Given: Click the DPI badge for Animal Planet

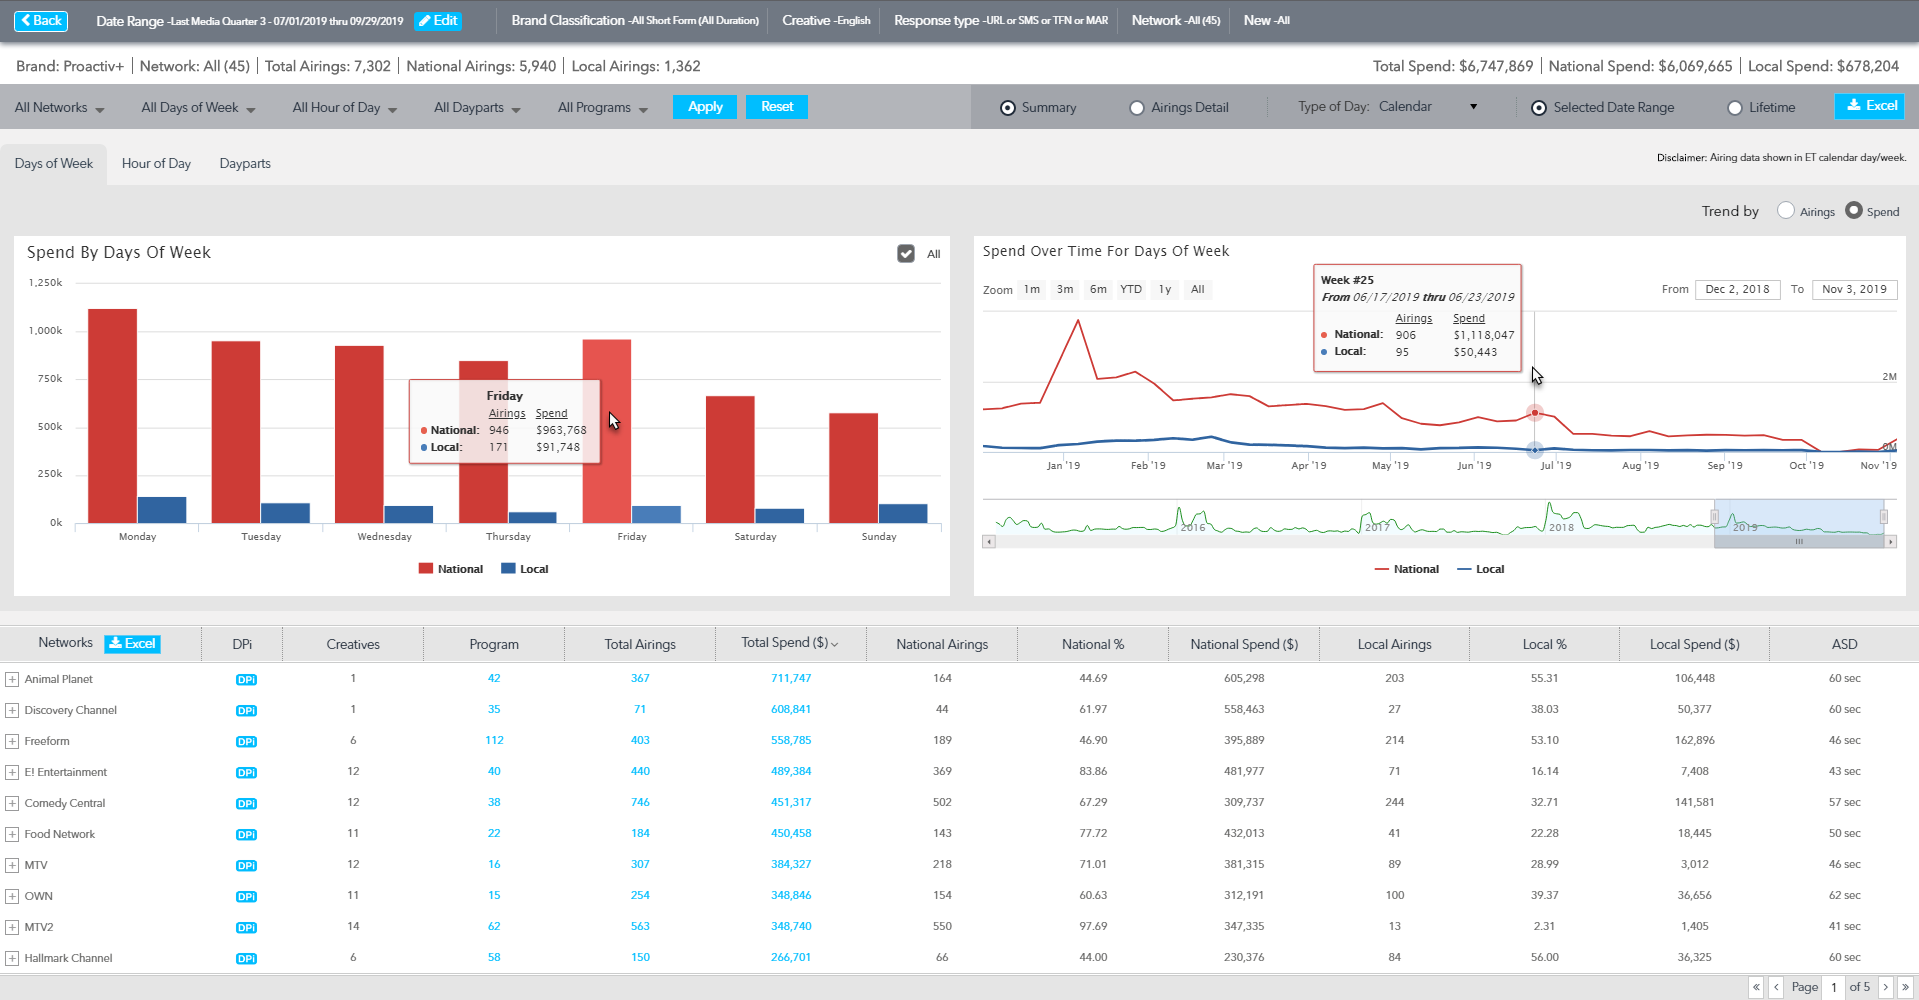Looking at the screenshot, I should 246,680.
